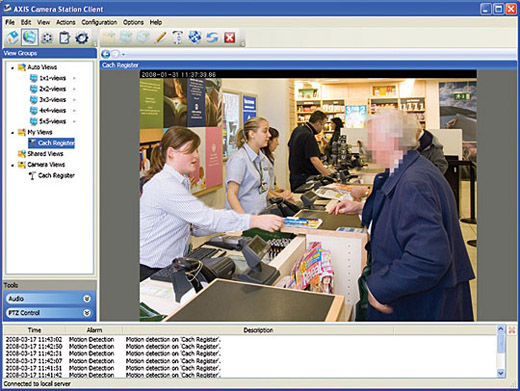Click the red X delete toolbar icon
The image size is (520, 391).
tap(229, 37)
